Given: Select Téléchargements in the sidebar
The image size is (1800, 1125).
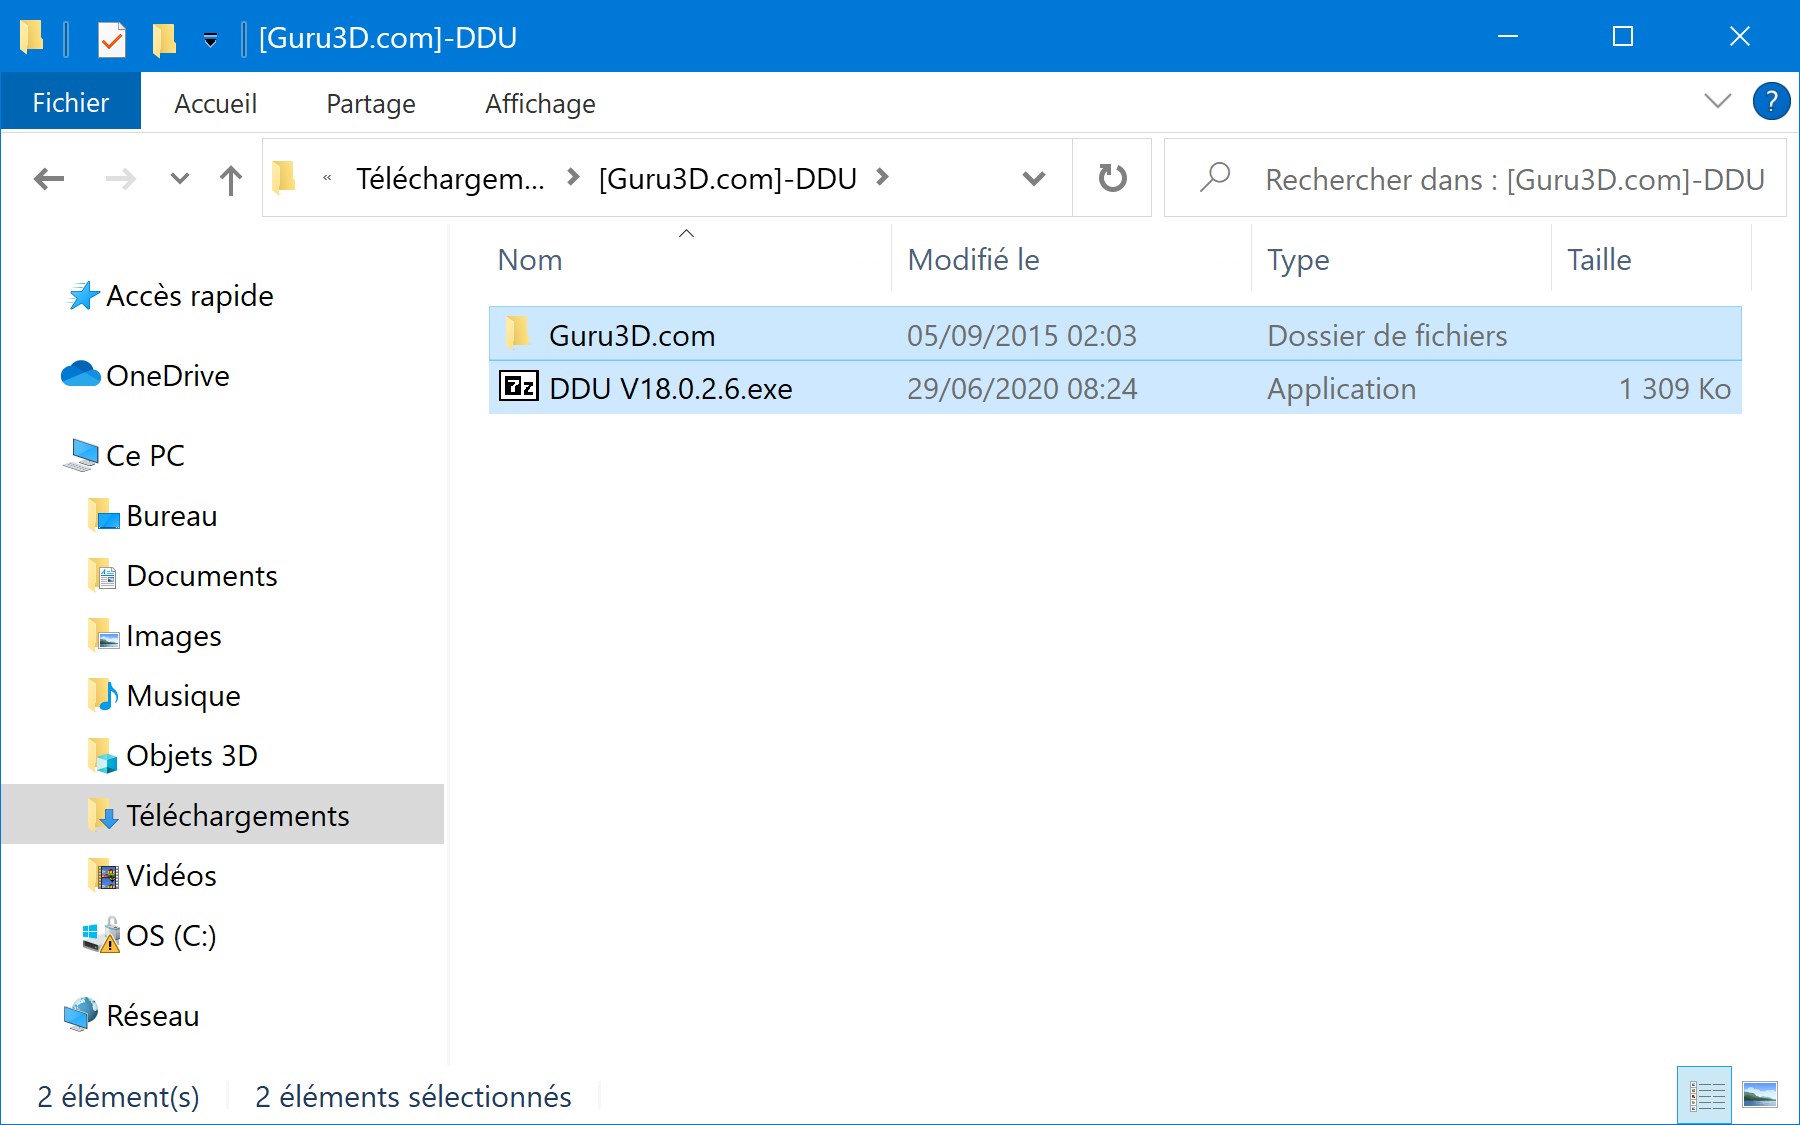Looking at the screenshot, I should pyautogui.click(x=222, y=814).
